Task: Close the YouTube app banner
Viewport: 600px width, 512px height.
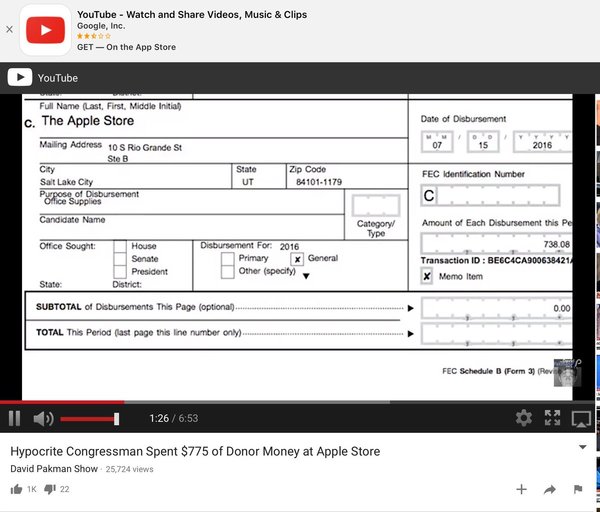Action: coord(10,29)
